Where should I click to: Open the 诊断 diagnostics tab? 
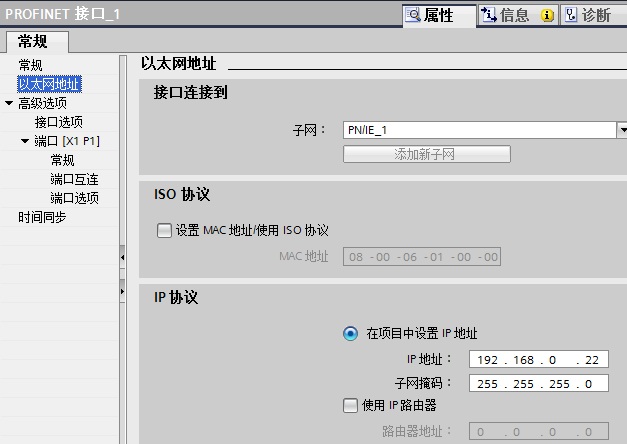click(x=594, y=15)
